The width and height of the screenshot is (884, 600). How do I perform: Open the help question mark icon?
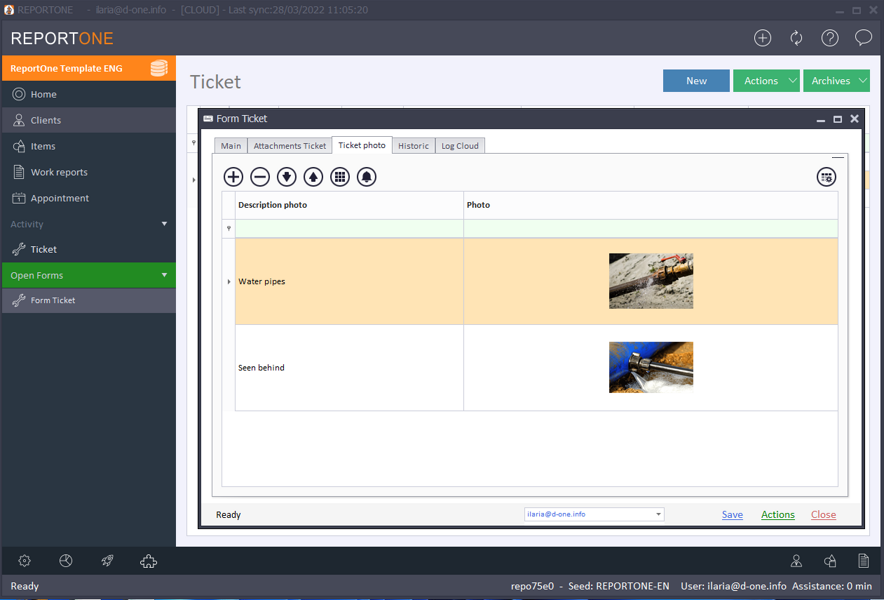point(830,38)
